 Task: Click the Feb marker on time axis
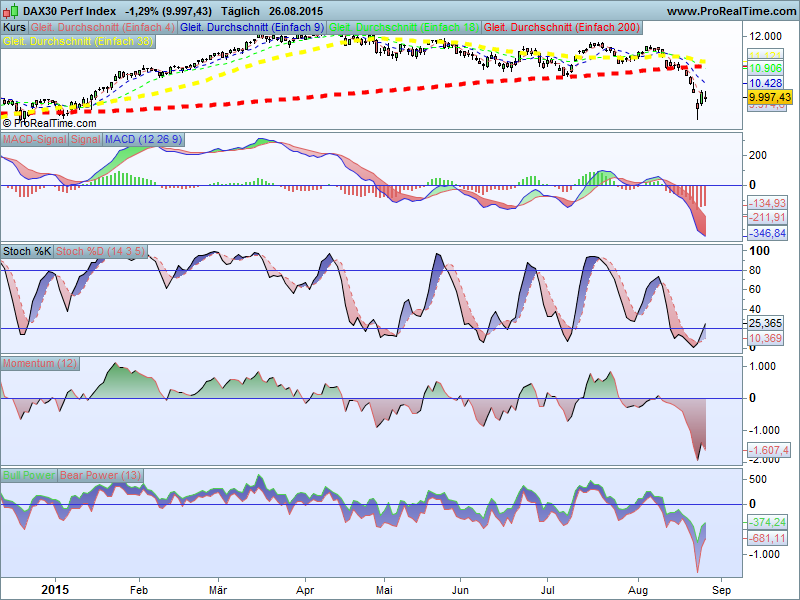[x=139, y=590]
